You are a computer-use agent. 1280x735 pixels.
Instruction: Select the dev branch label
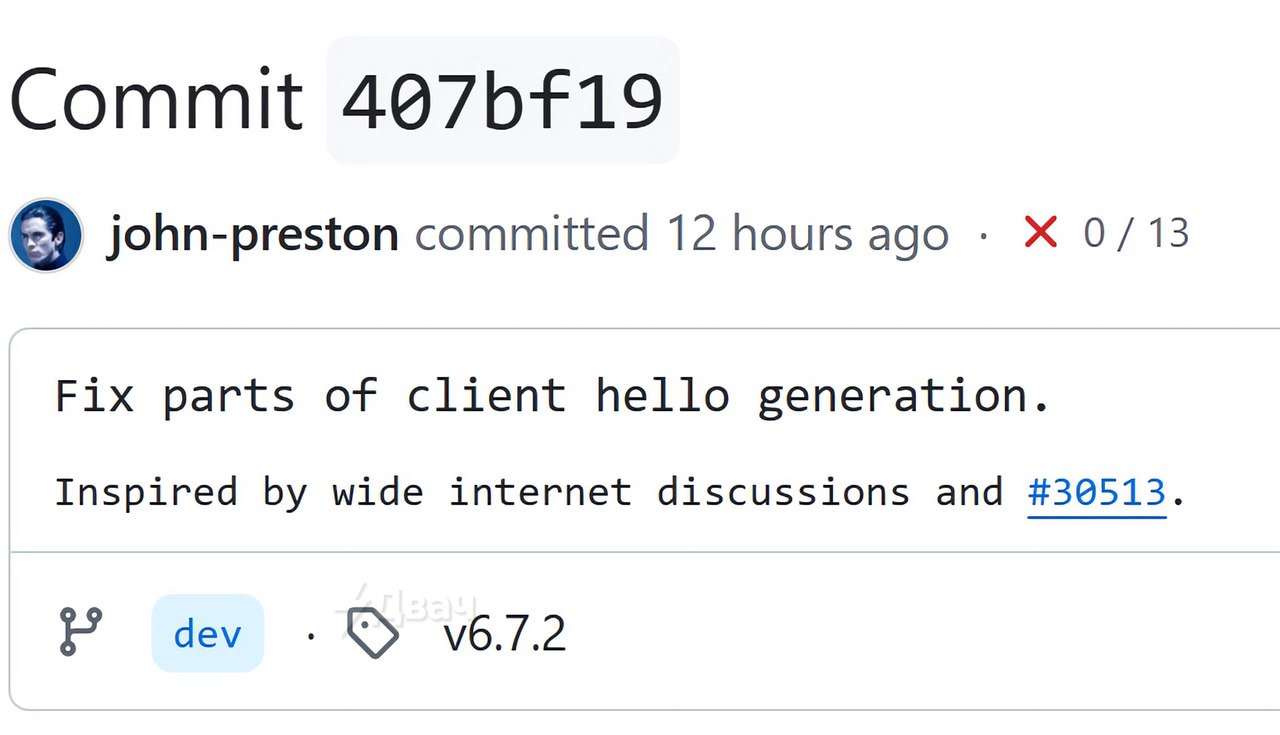207,634
